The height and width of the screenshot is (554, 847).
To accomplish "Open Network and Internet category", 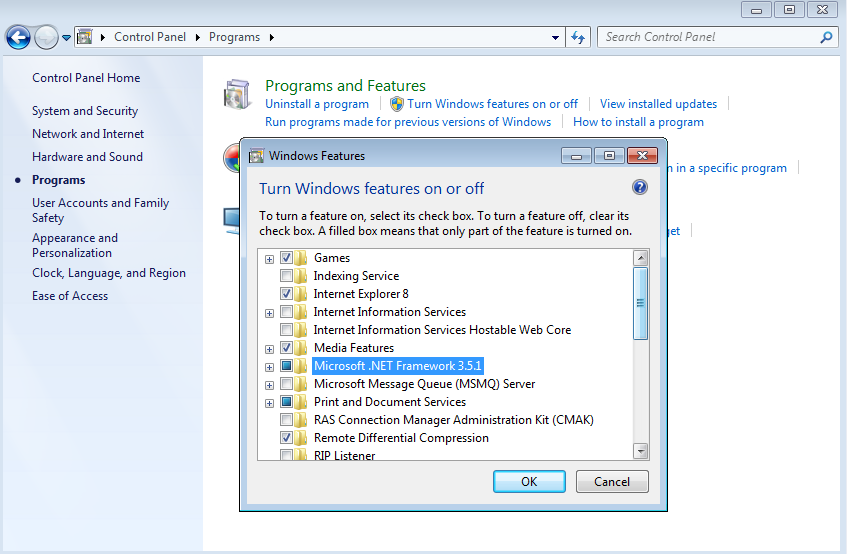I will (88, 134).
